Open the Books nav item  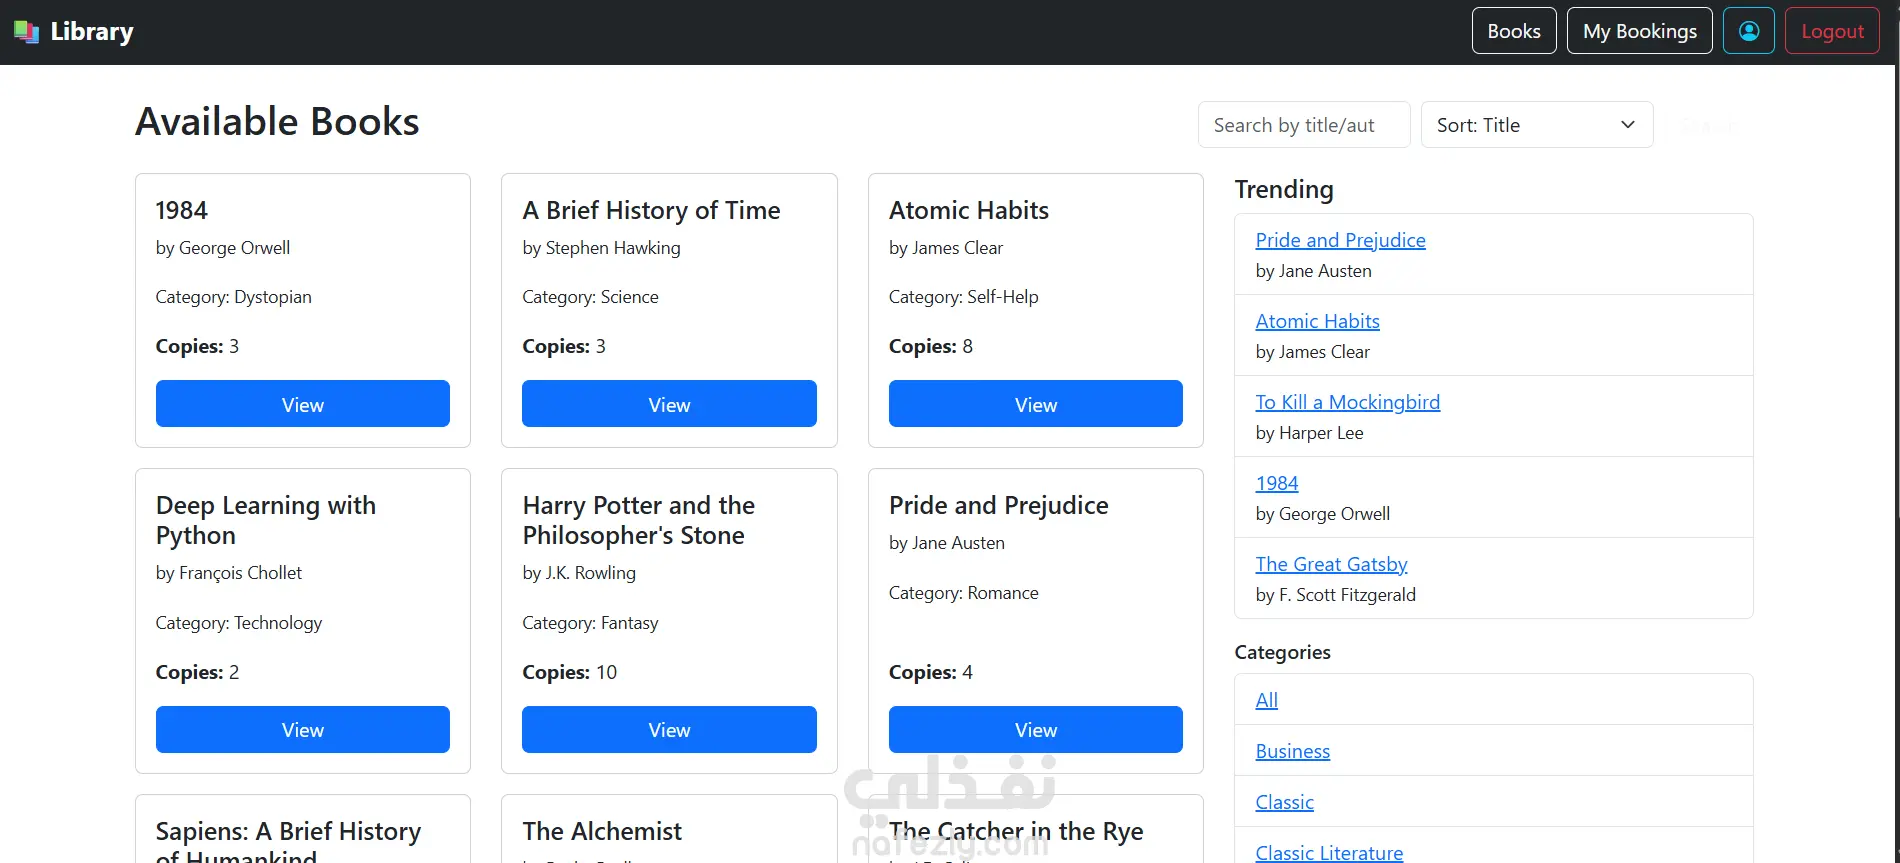(x=1513, y=31)
